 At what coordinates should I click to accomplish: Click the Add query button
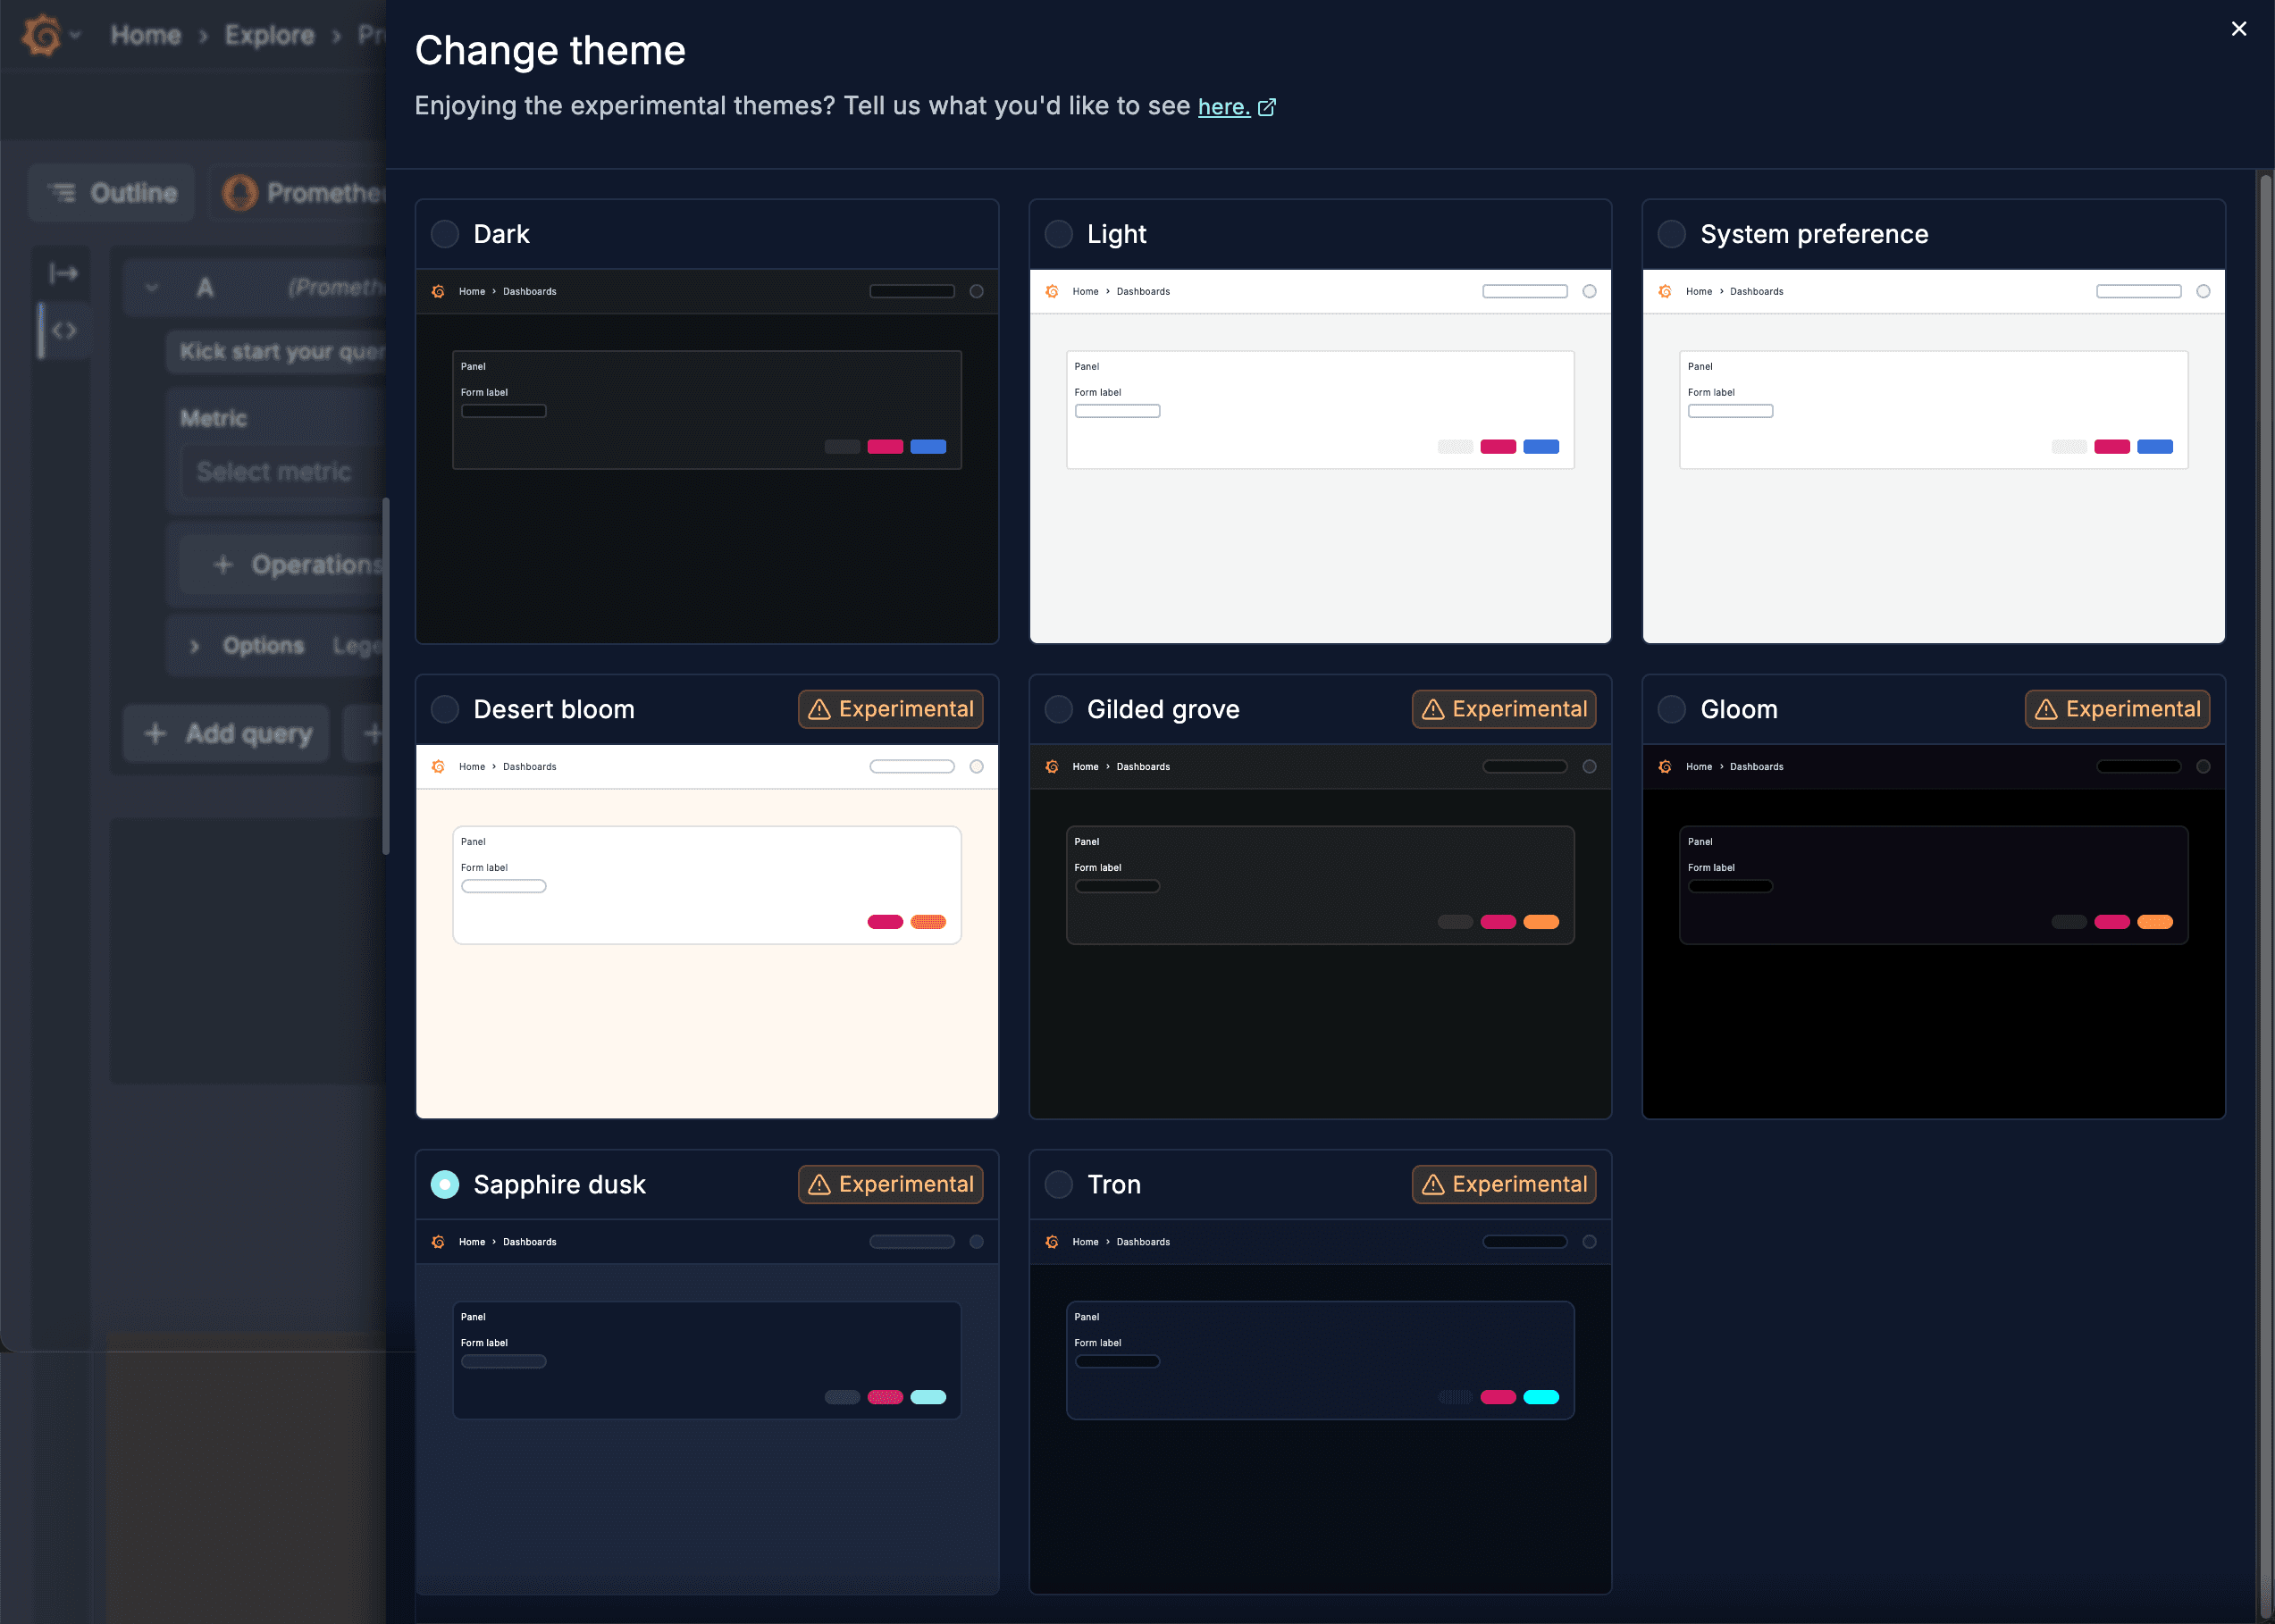click(225, 733)
